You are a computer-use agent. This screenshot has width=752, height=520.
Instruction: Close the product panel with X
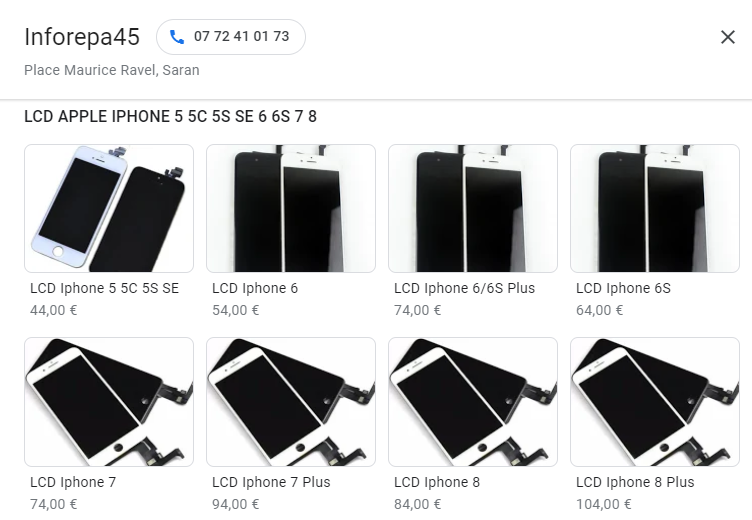[x=728, y=37]
